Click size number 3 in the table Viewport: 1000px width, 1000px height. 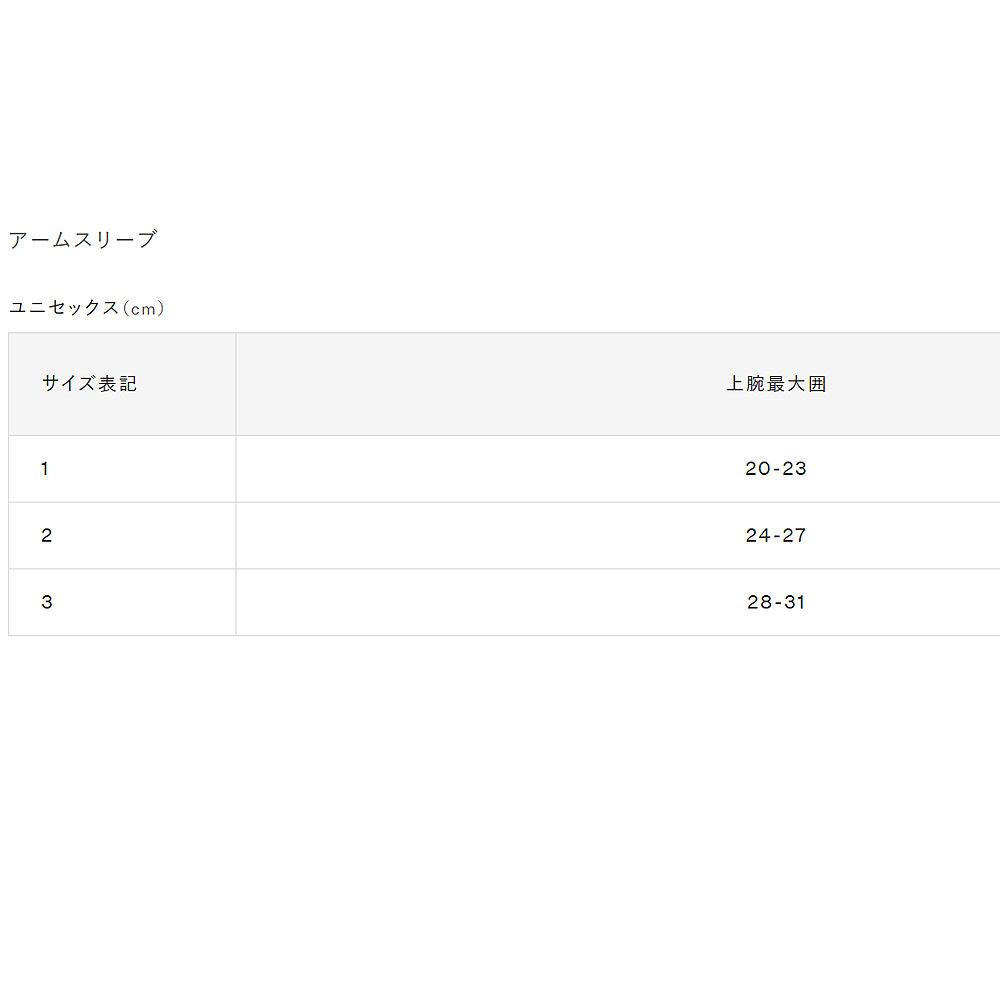(x=46, y=602)
